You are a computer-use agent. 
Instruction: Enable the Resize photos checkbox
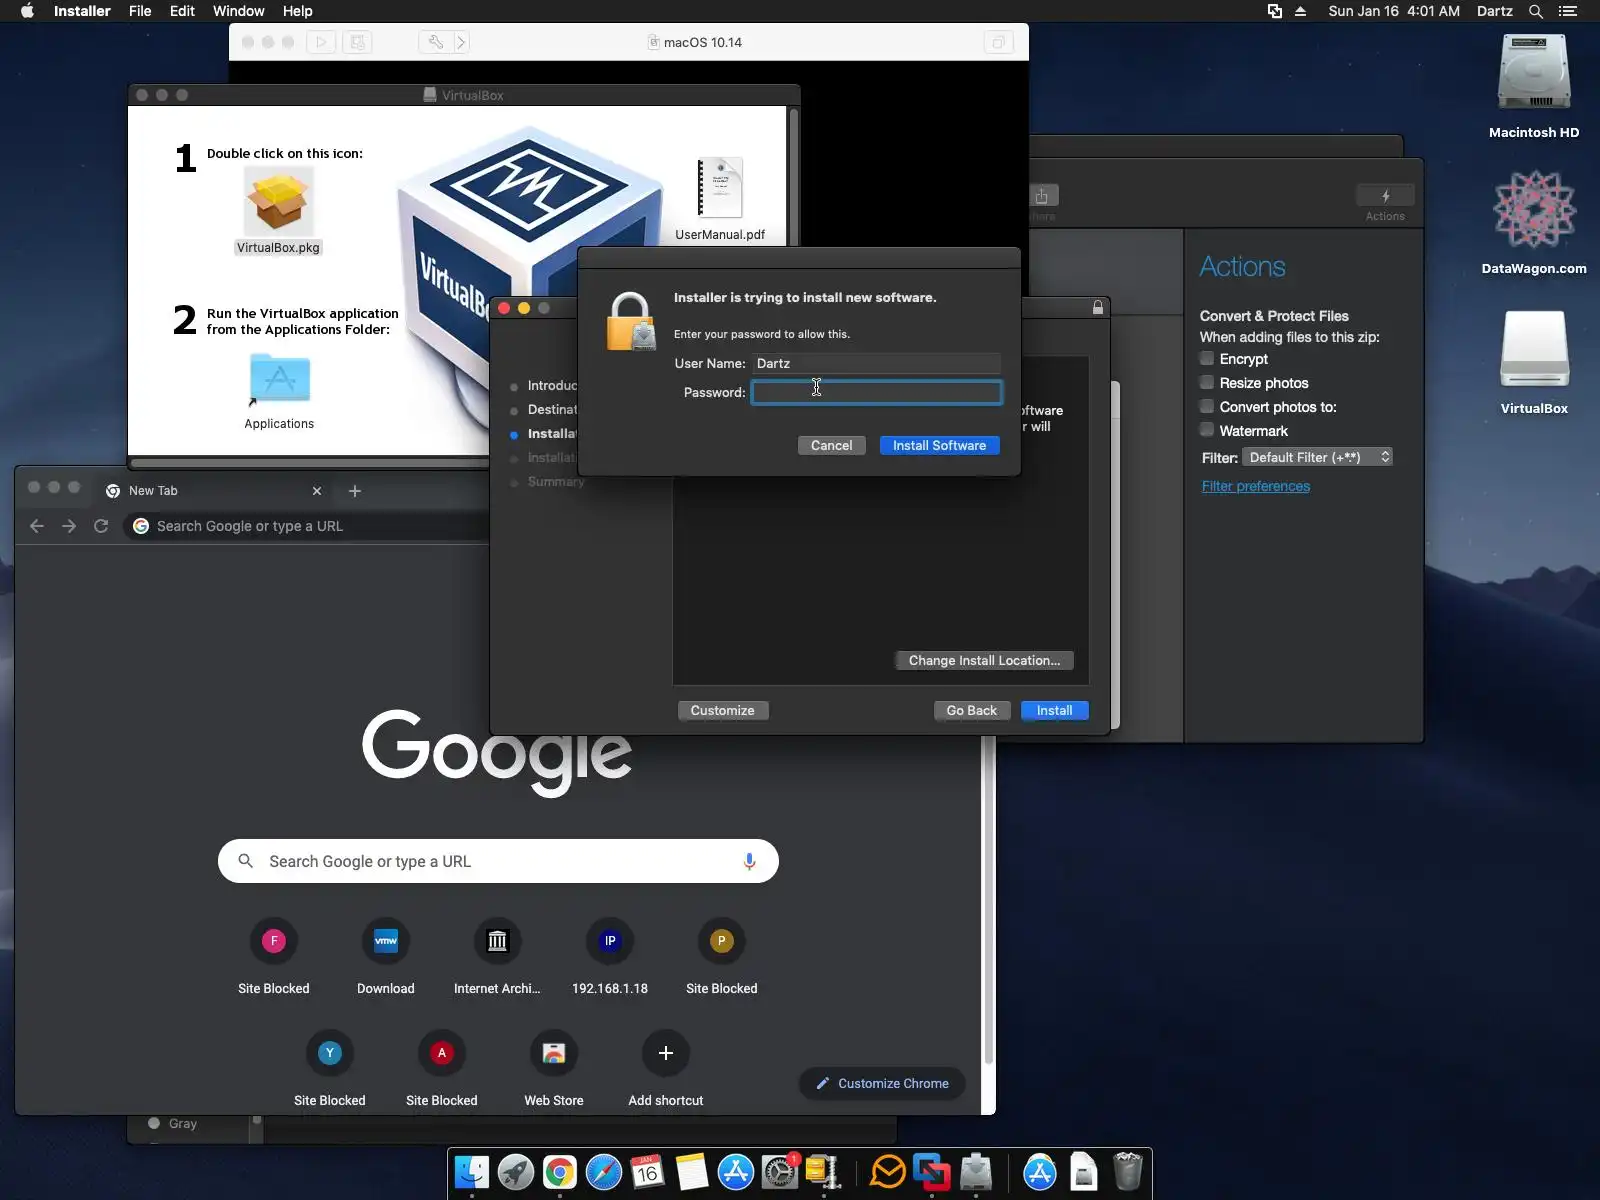(x=1207, y=382)
